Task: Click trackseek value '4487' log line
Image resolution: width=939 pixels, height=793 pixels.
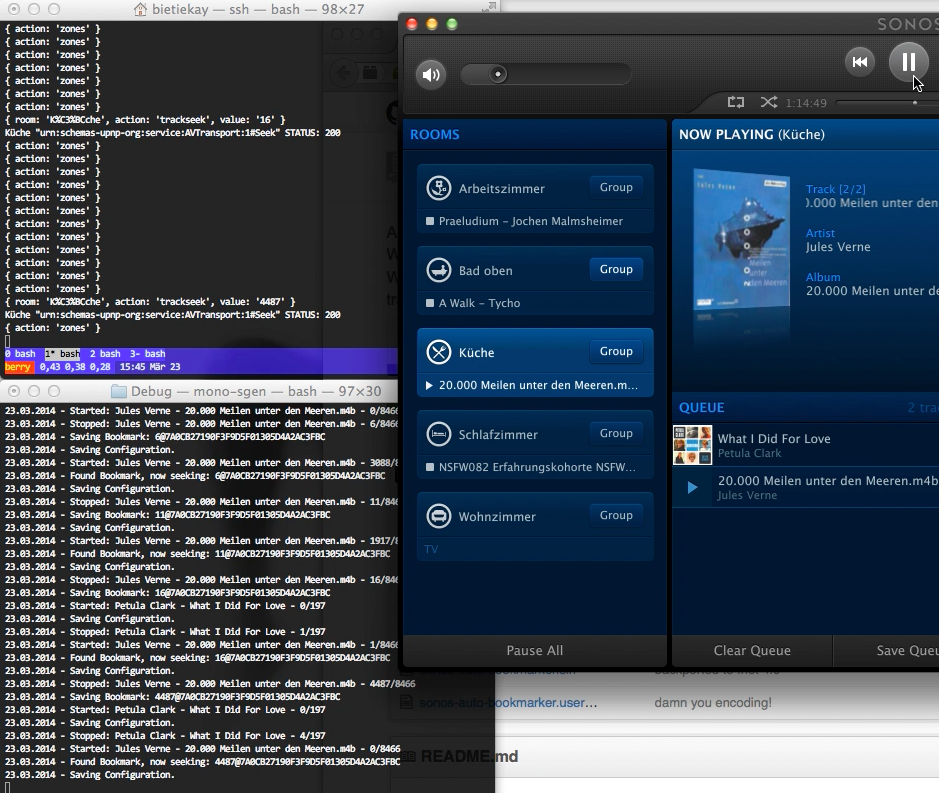Action: [150, 302]
